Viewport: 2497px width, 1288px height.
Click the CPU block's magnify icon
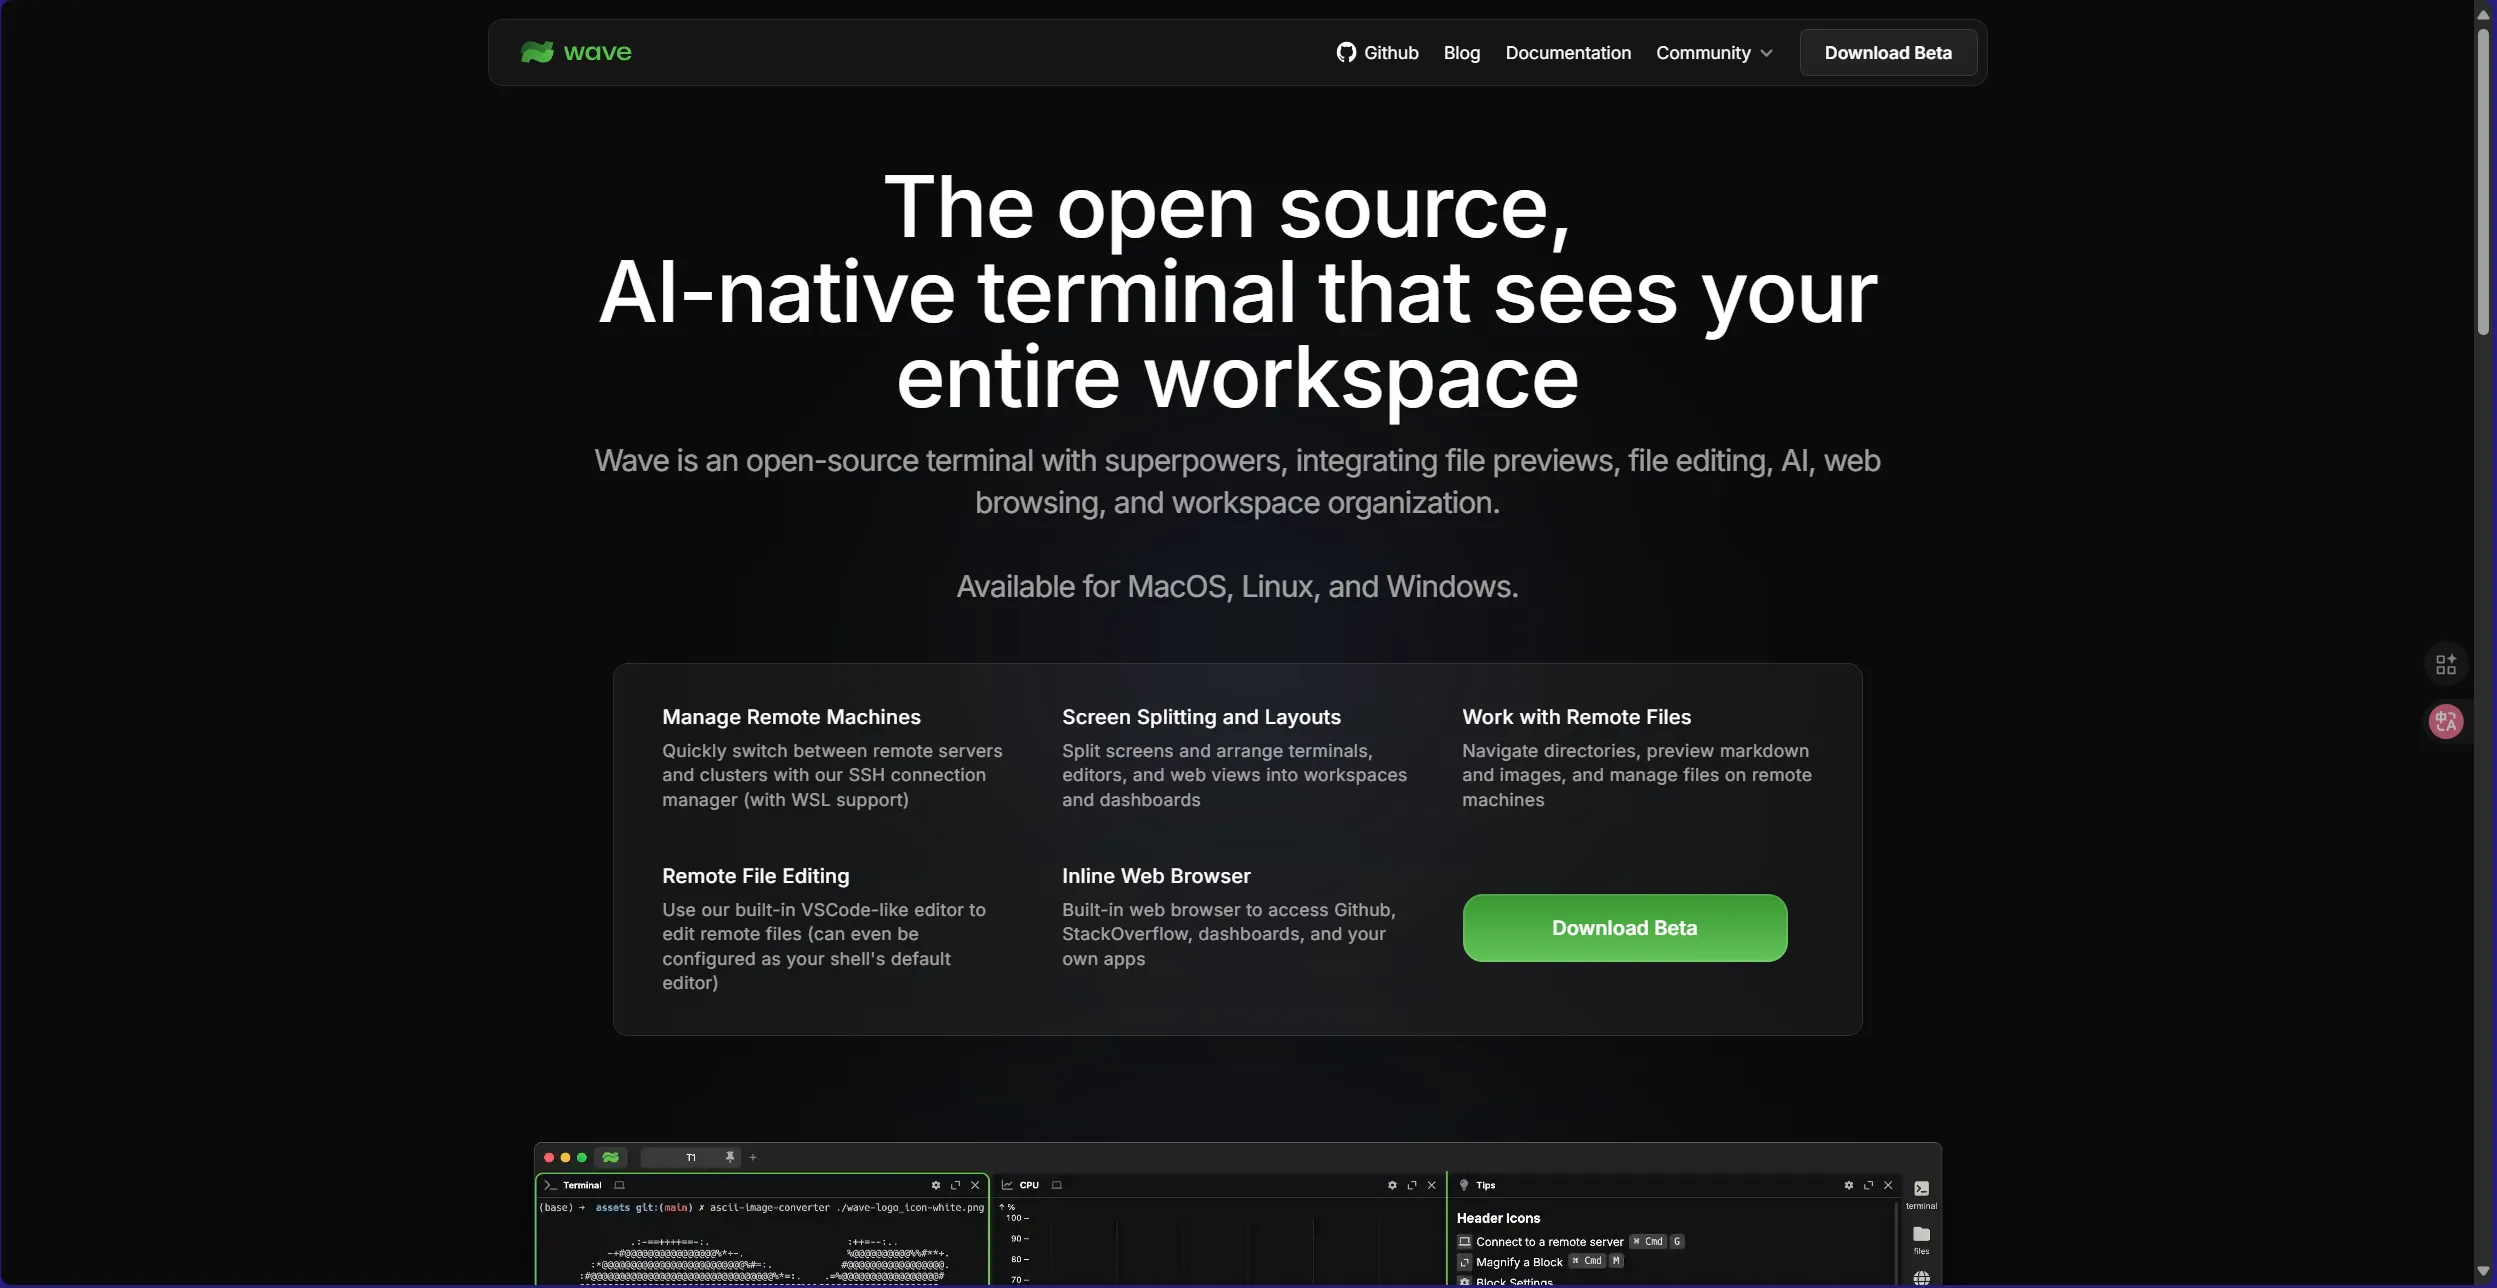1411,1185
